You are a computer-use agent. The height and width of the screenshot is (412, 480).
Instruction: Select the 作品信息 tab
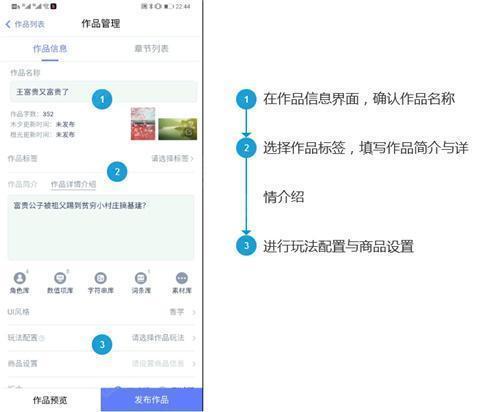coord(50,49)
